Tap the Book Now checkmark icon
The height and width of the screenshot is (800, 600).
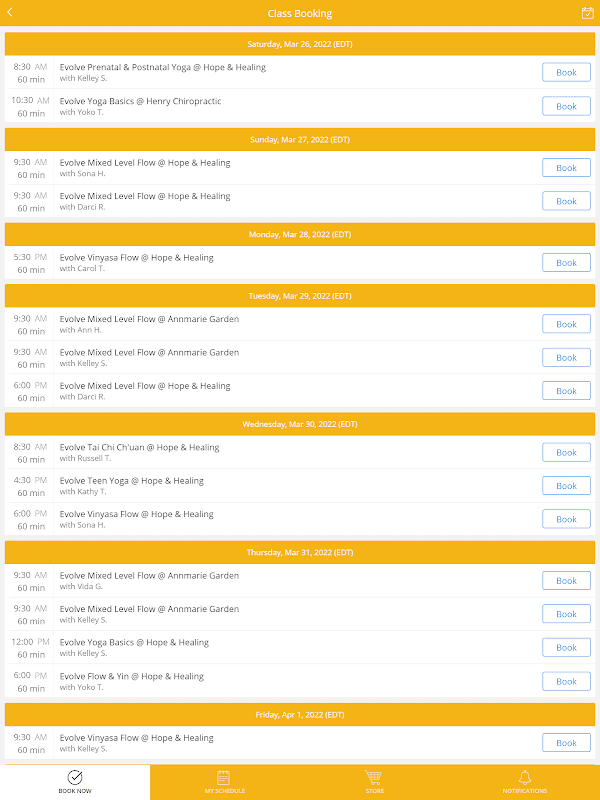click(75, 777)
